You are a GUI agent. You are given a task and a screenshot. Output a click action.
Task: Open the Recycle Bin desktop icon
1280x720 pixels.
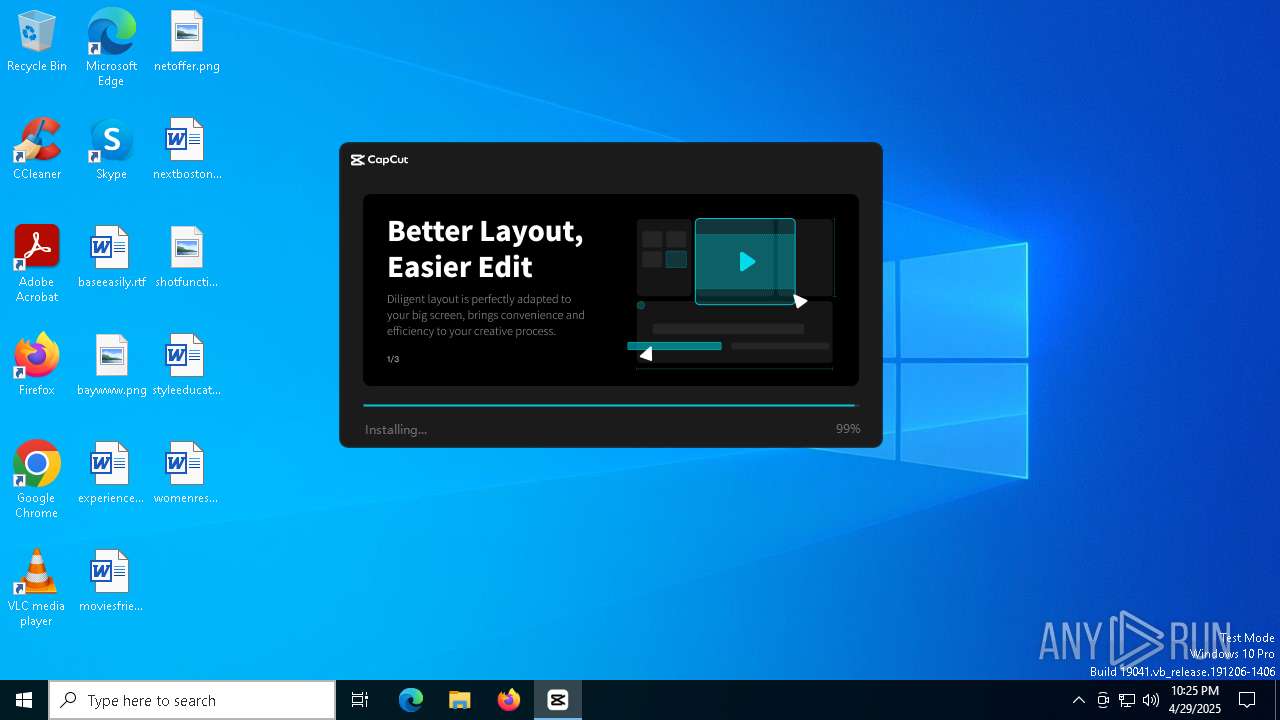coord(36,41)
